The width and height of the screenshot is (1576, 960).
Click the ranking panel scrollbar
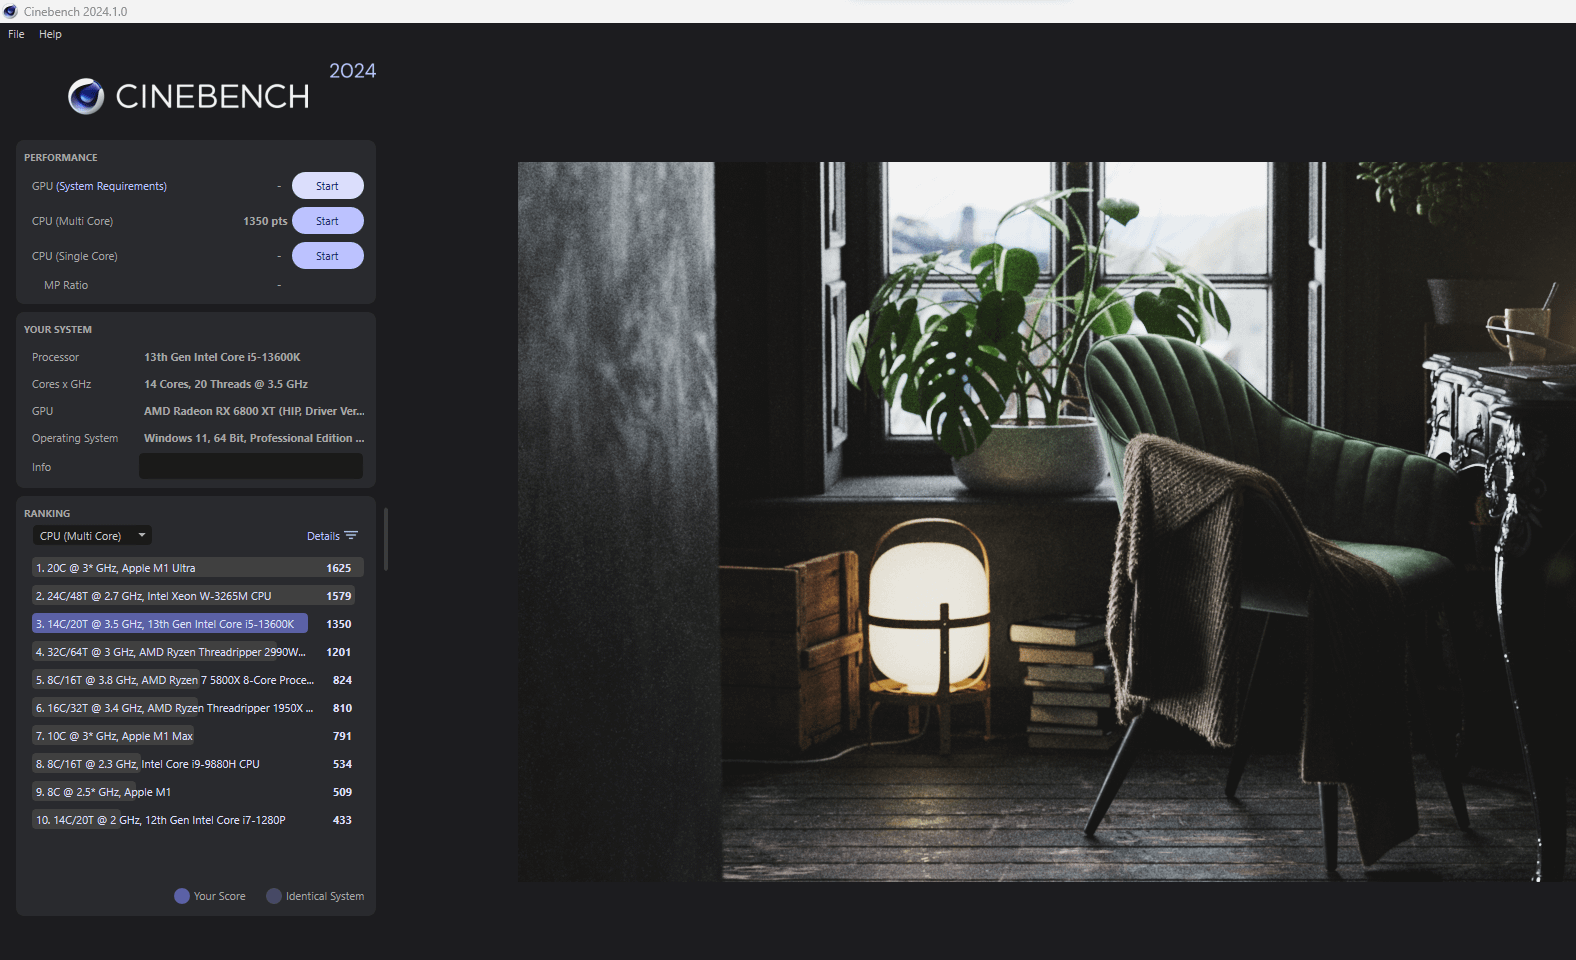tap(385, 540)
